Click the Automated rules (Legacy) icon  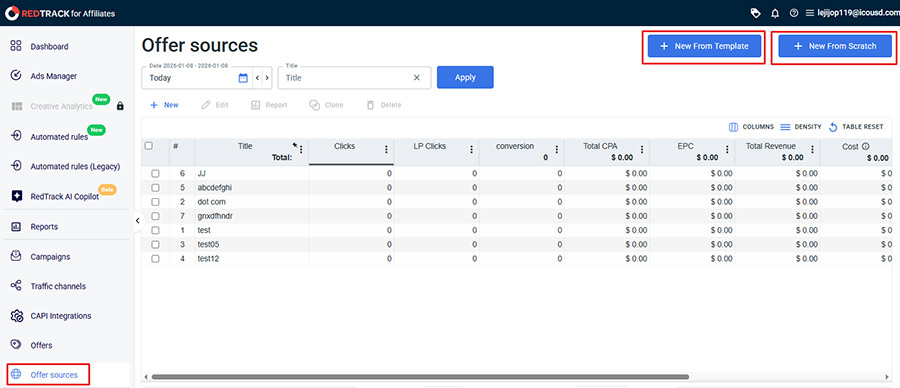[x=16, y=166]
